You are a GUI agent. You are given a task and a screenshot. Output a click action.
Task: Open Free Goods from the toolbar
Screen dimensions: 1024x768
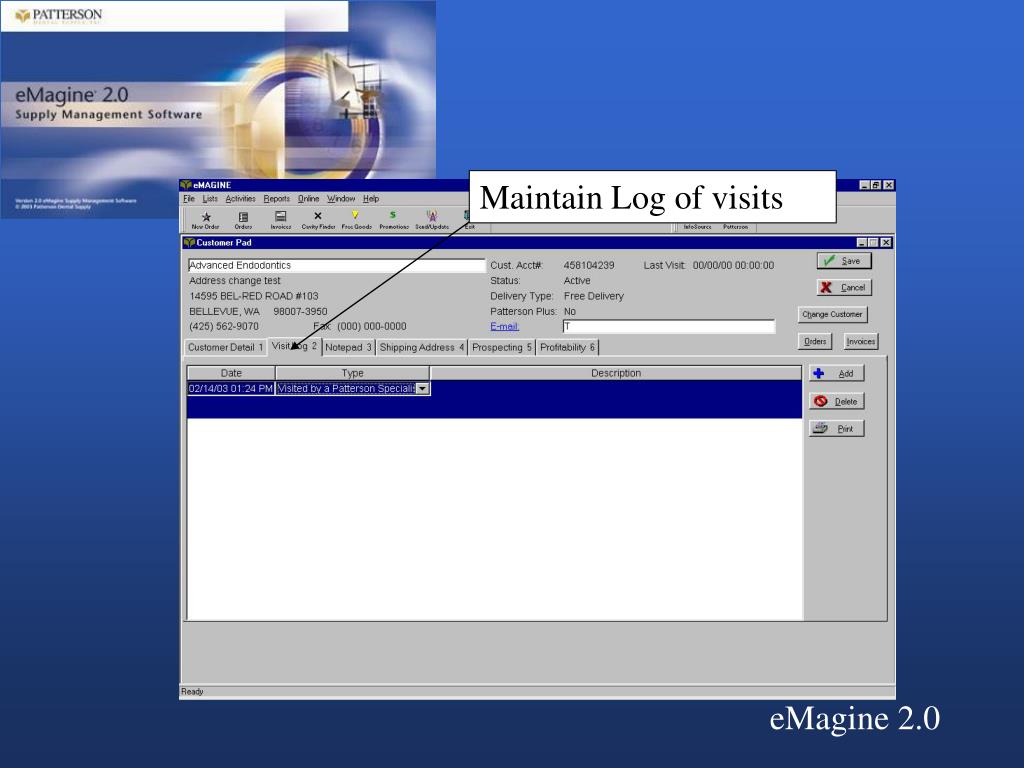[x=356, y=220]
